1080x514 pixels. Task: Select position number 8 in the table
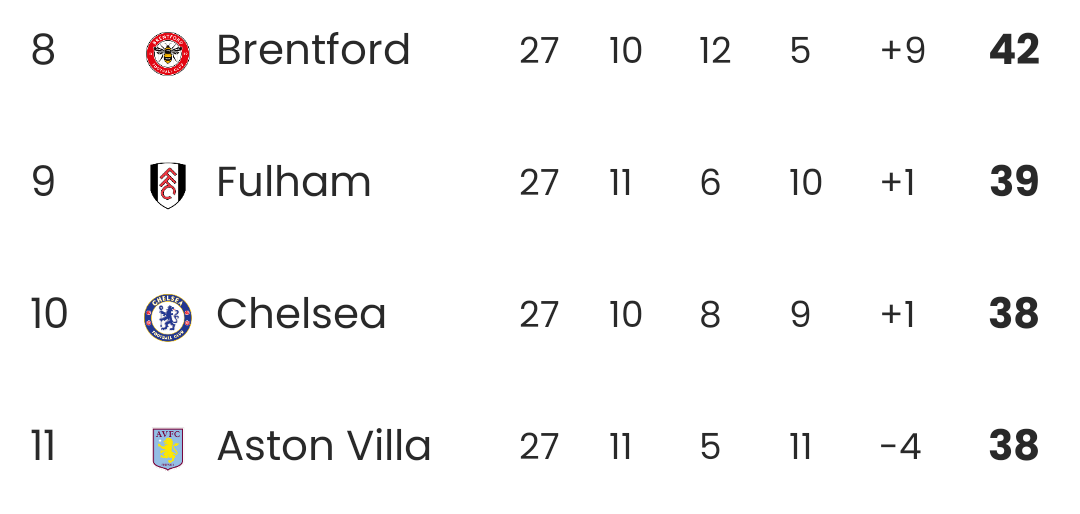[x=43, y=51]
